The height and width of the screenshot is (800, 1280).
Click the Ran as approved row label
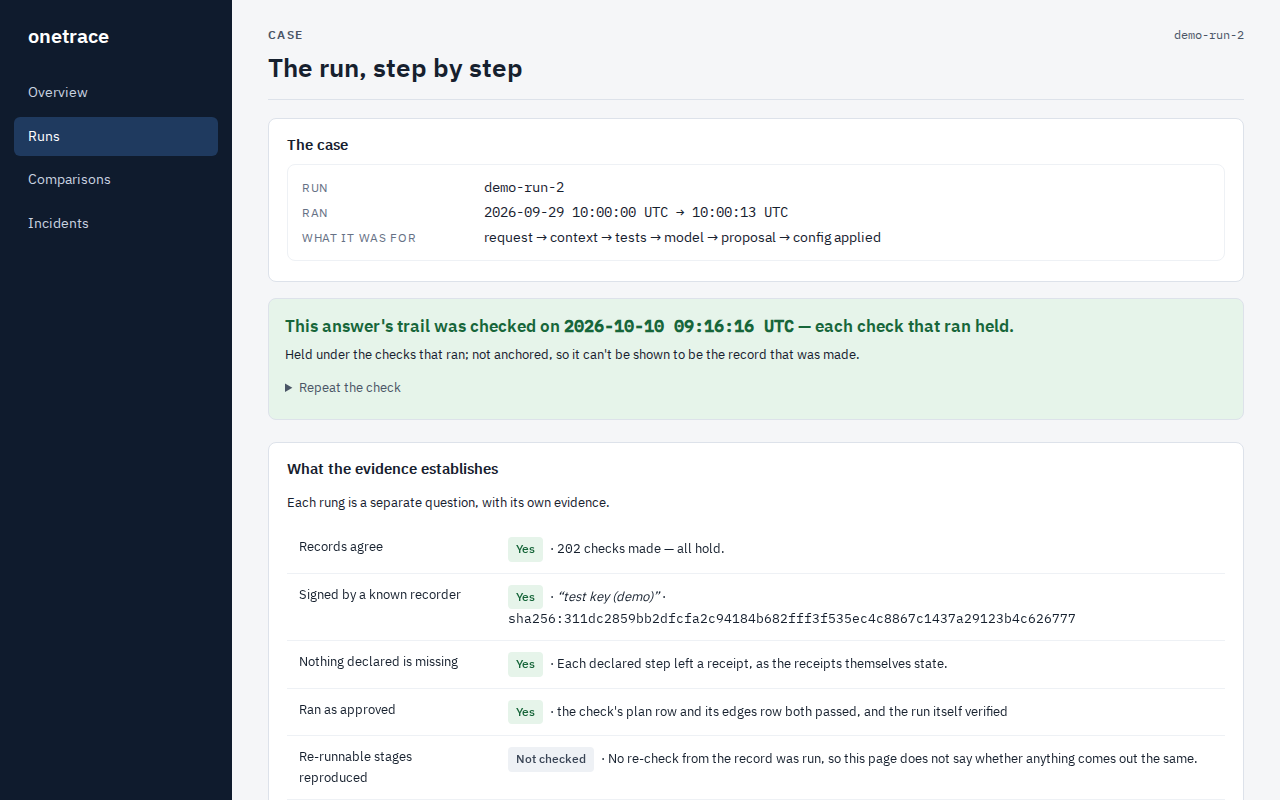pos(347,710)
